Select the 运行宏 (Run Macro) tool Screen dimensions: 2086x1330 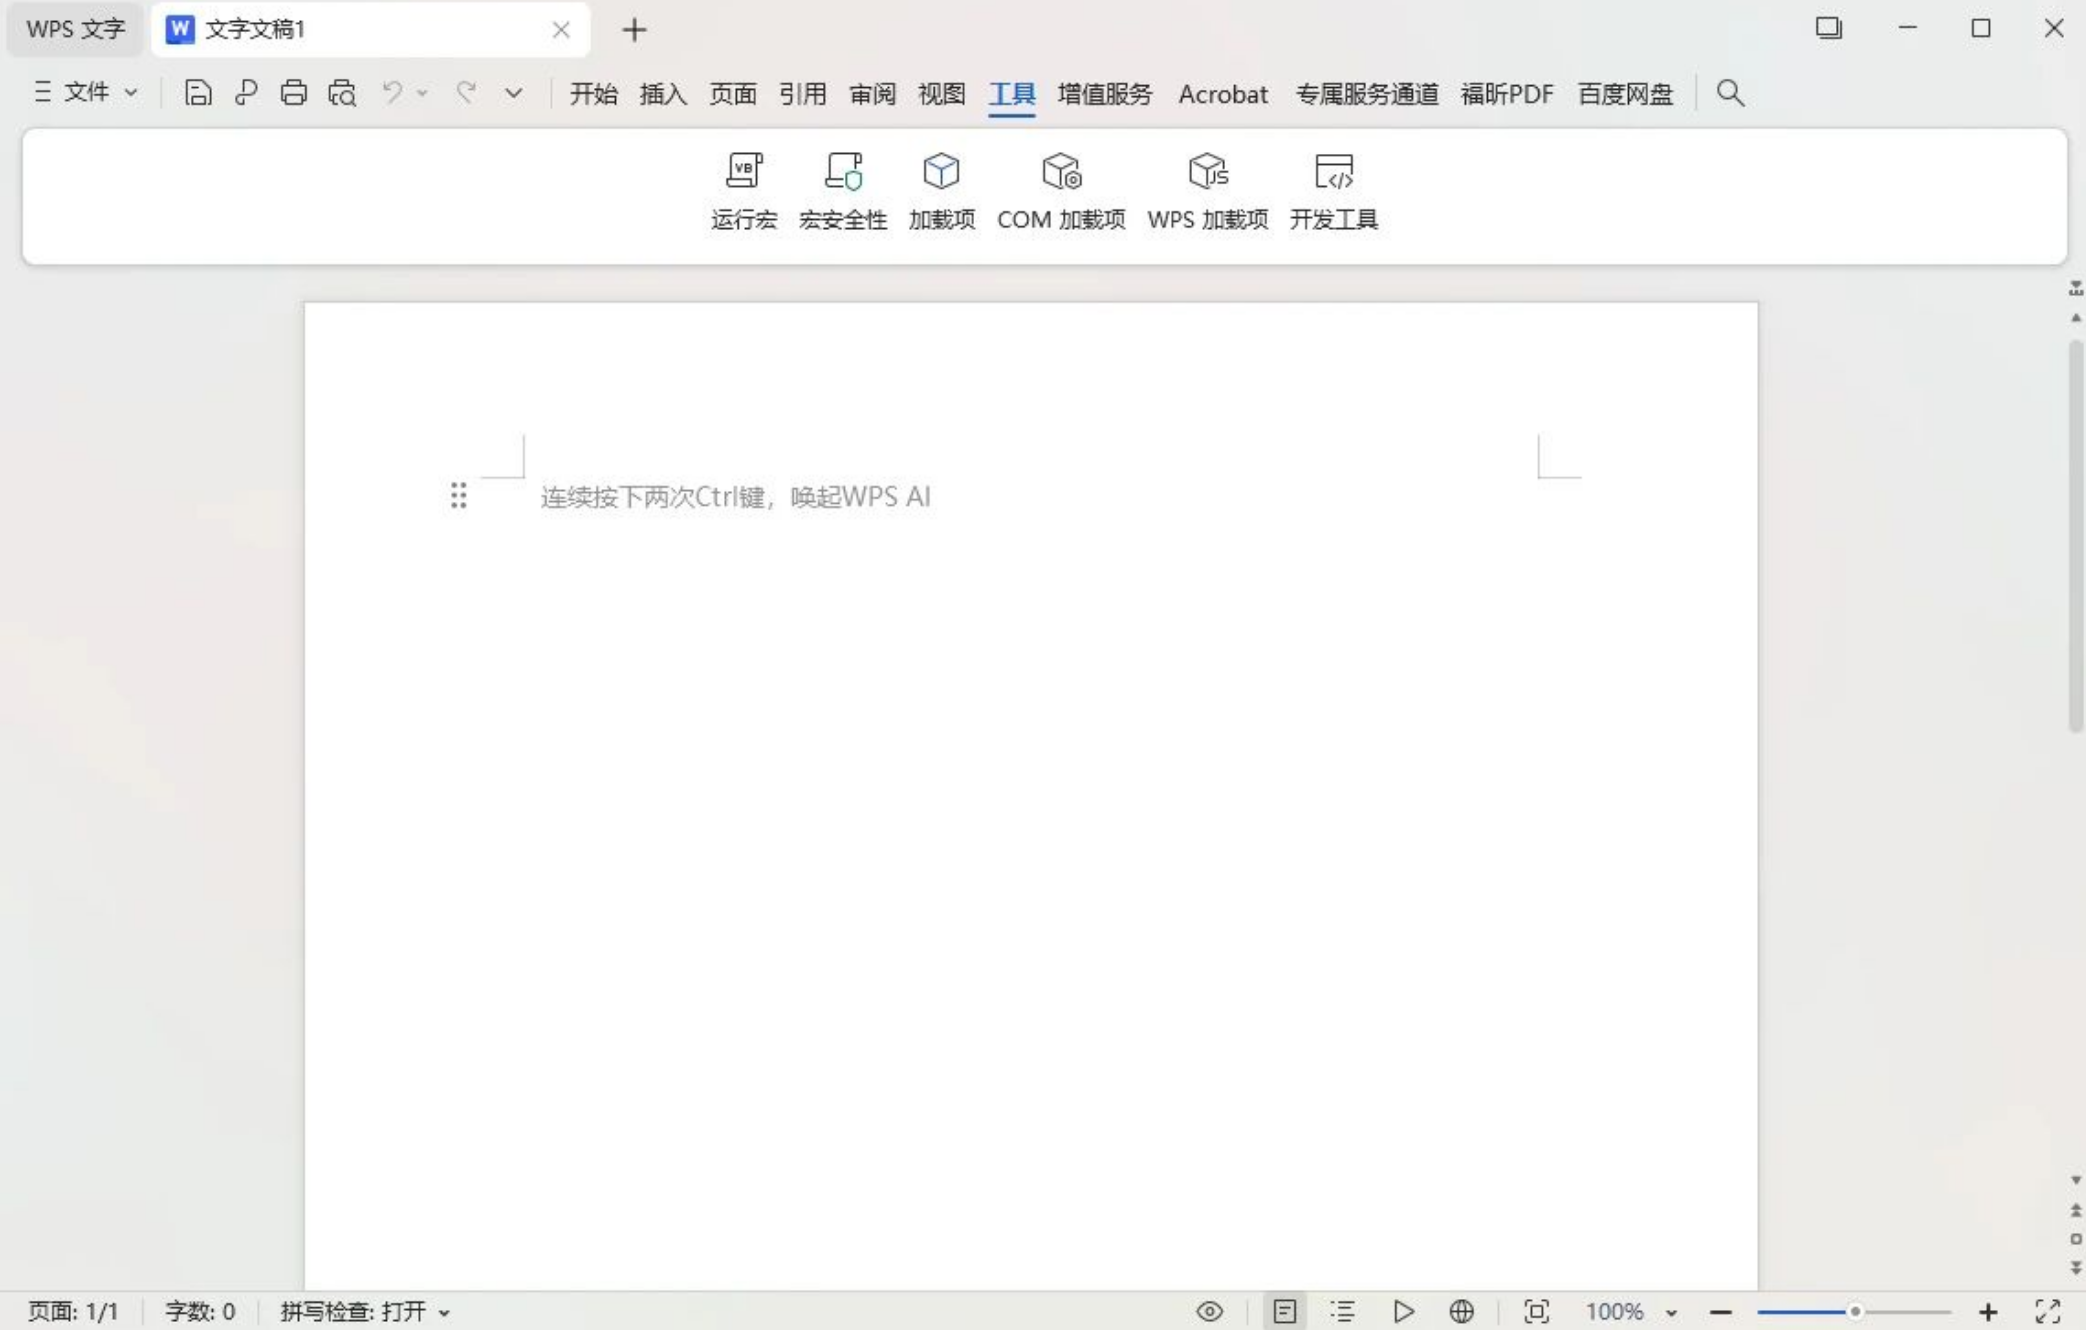click(x=742, y=190)
